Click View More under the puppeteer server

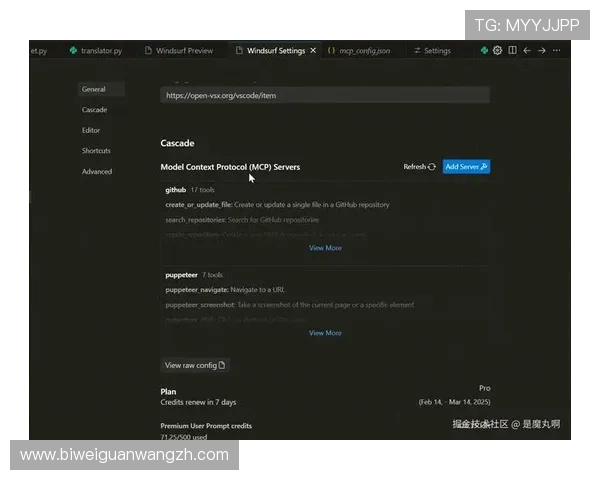point(325,333)
